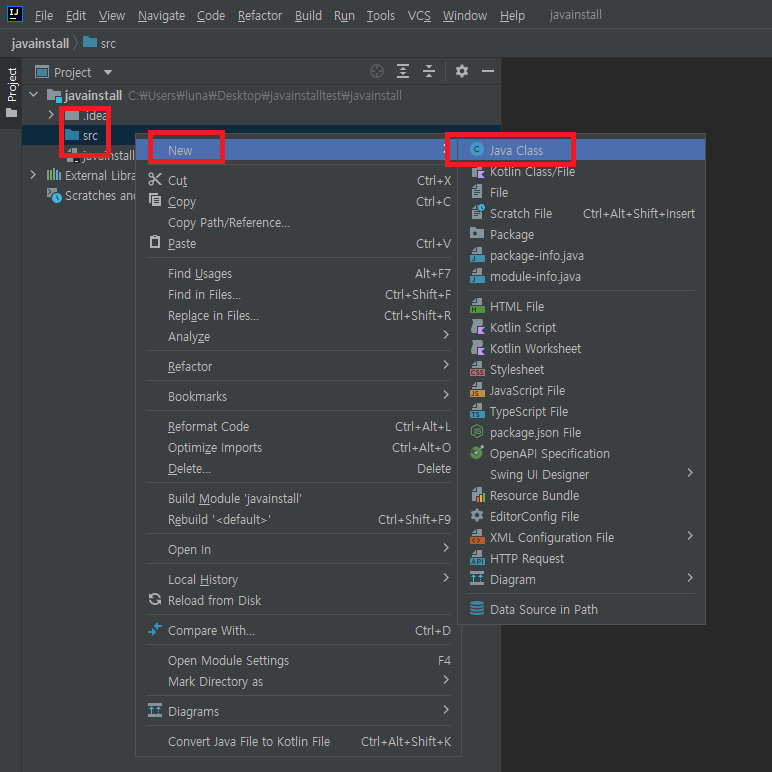The image size is (772, 772).
Task: Click the Copy icon in context menu
Action: 155,200
